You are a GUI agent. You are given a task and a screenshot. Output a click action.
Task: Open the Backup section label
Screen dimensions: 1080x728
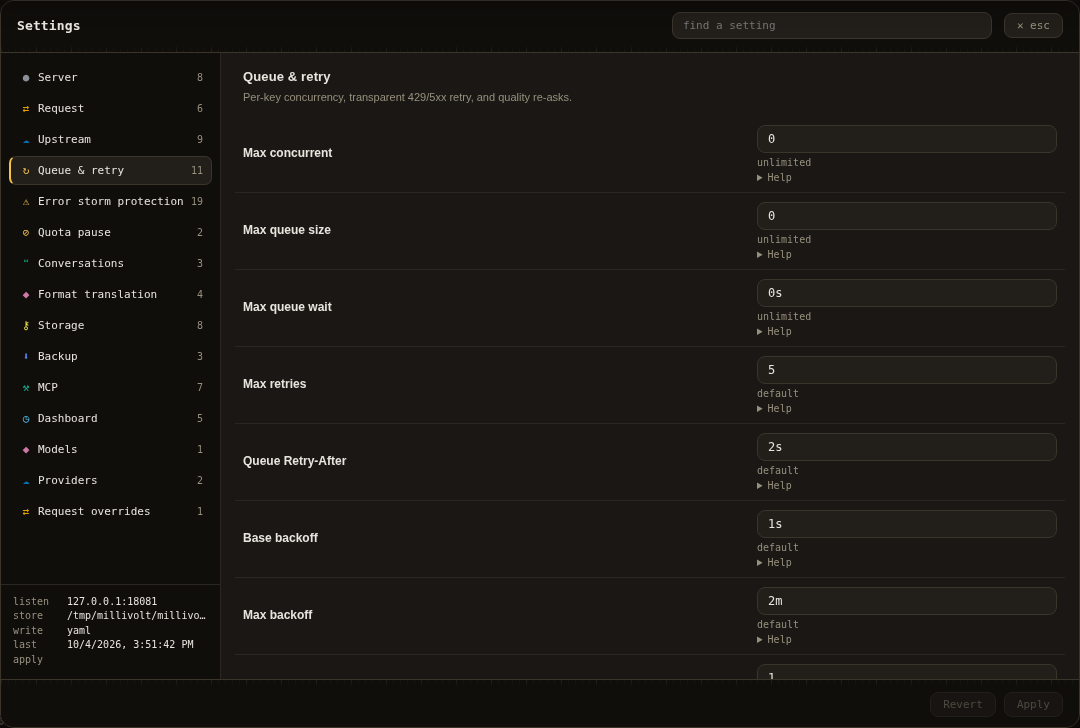(57, 356)
